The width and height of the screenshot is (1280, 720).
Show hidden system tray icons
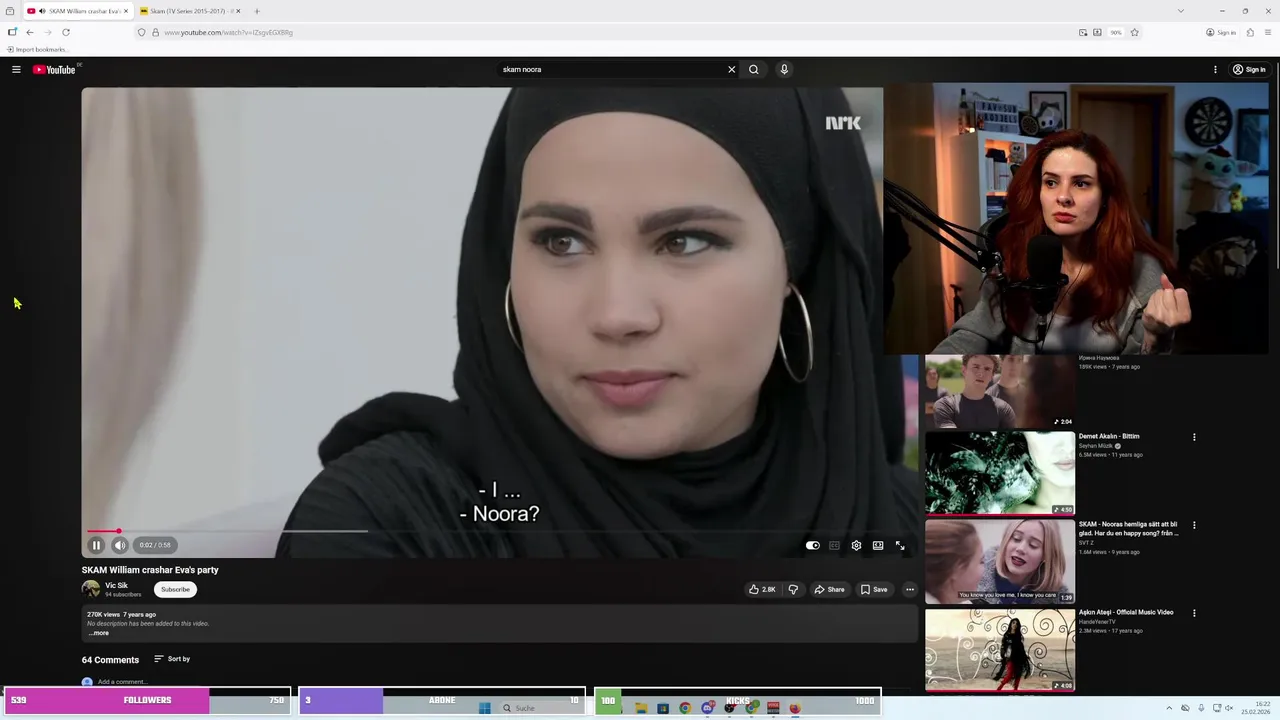click(1171, 708)
